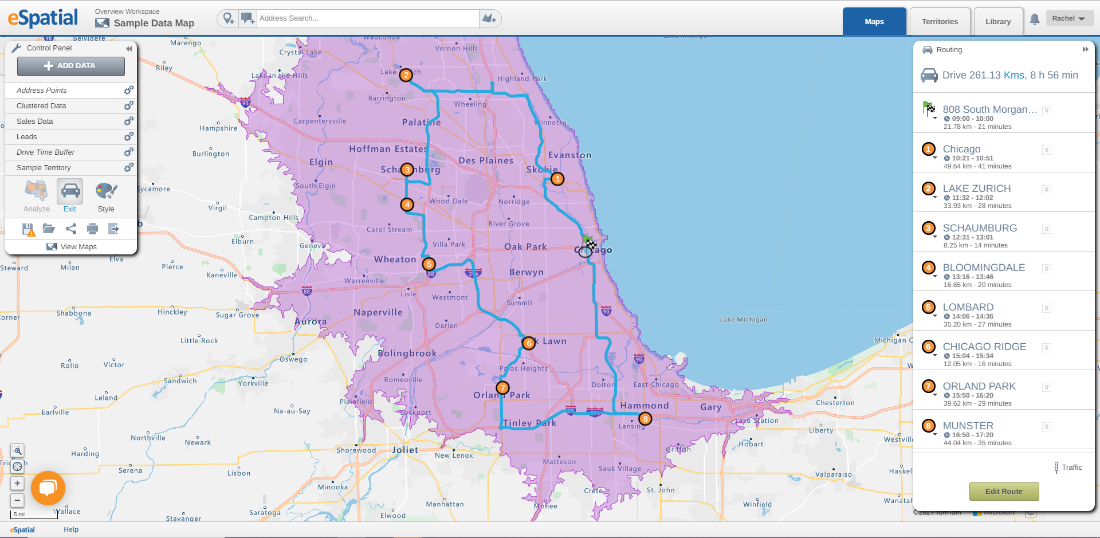1100x538 pixels.
Task: Select the Clustered Data layer row
Action: tap(71, 106)
